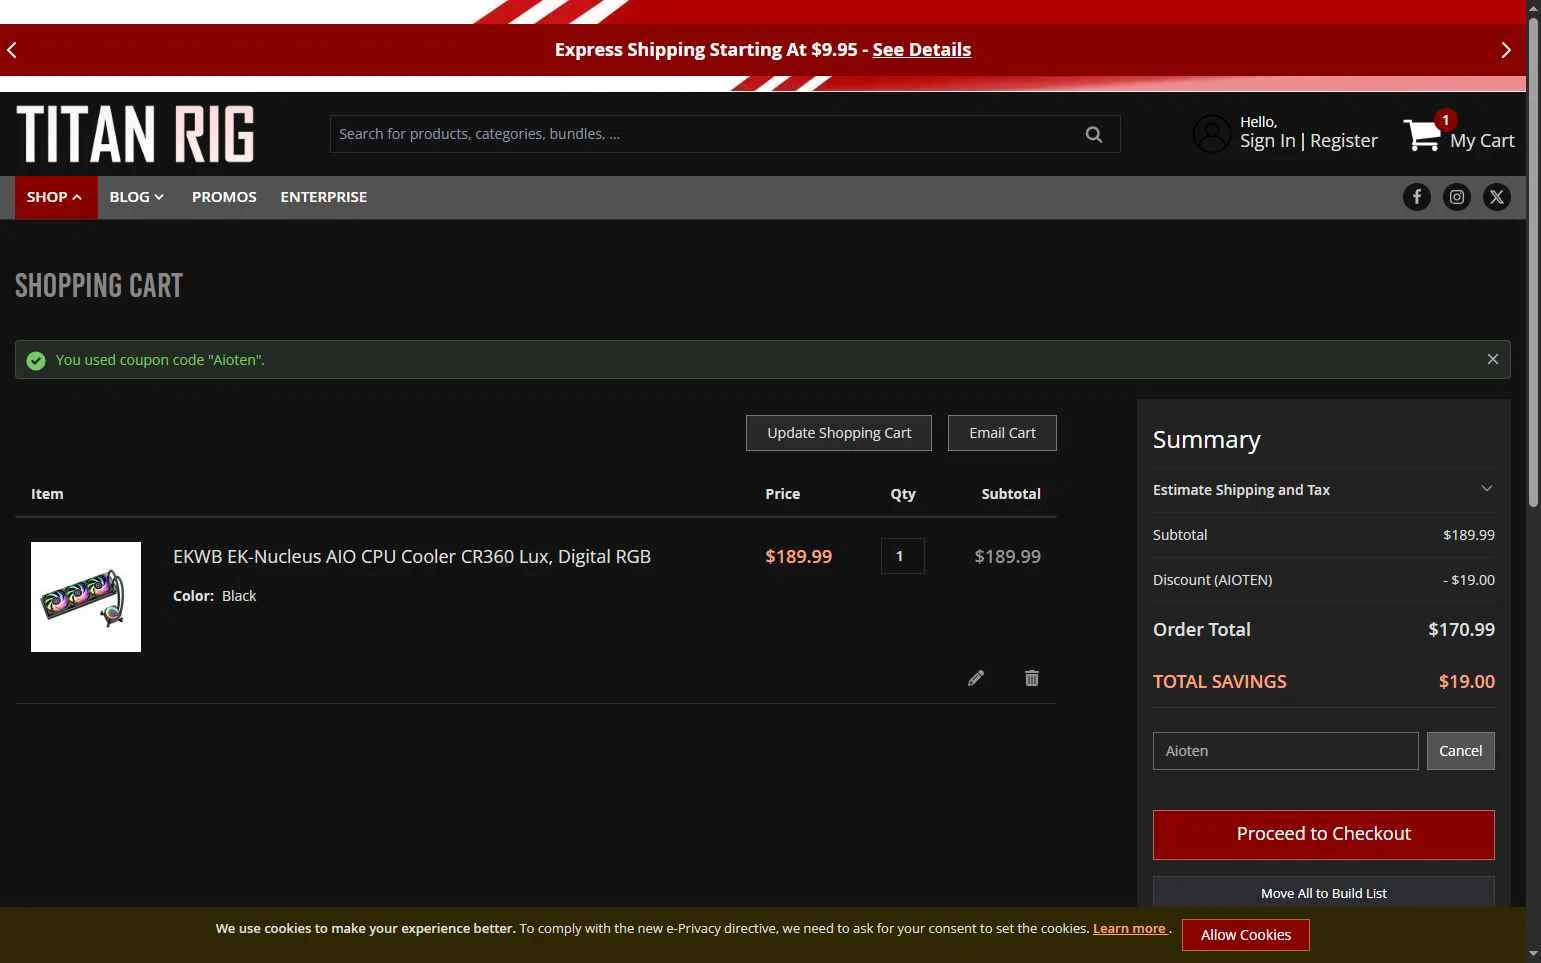Expand Estimate Shipping and Tax section
Viewport: 1541px width, 963px height.
pyautogui.click(x=1324, y=490)
